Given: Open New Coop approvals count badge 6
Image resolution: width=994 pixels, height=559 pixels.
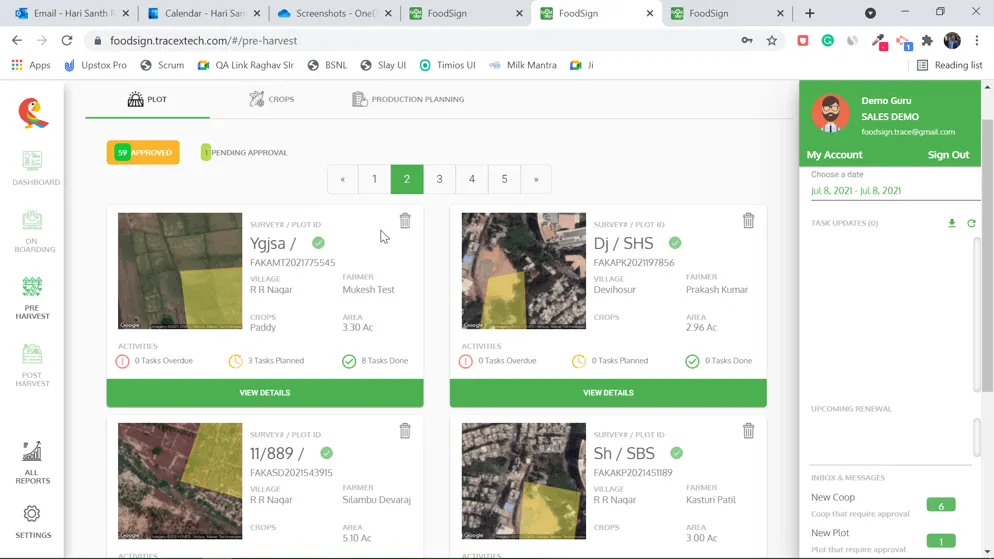Looking at the screenshot, I should click(941, 505).
